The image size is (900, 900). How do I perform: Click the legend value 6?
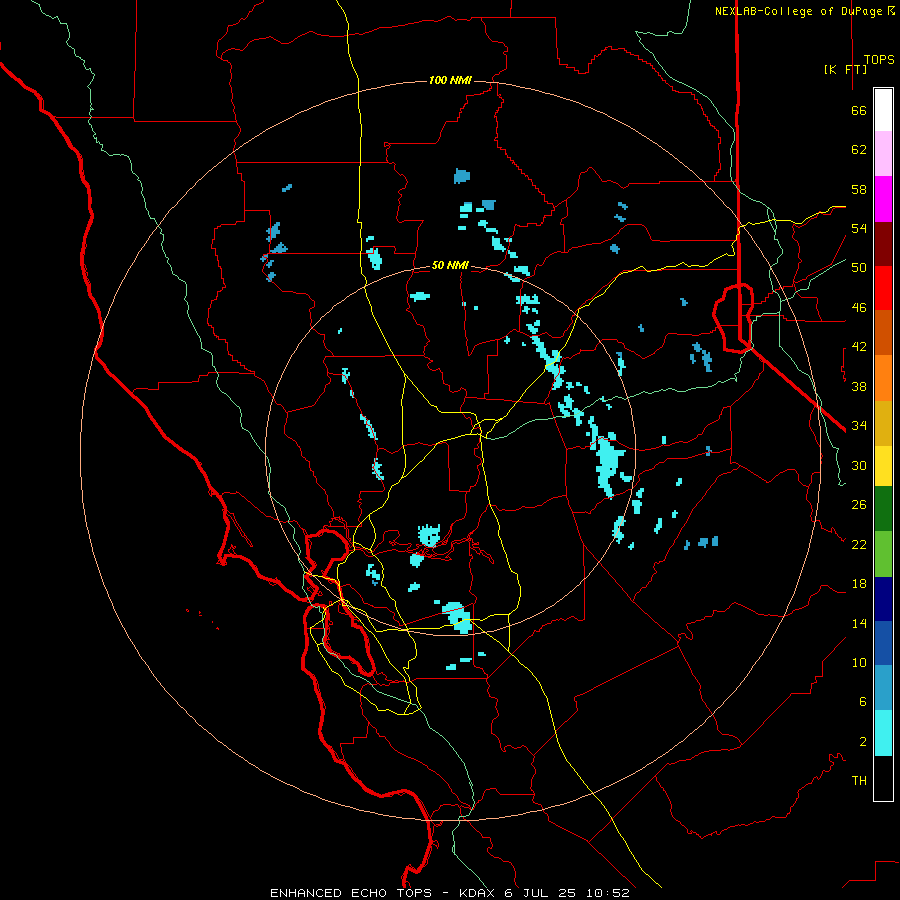tap(862, 702)
